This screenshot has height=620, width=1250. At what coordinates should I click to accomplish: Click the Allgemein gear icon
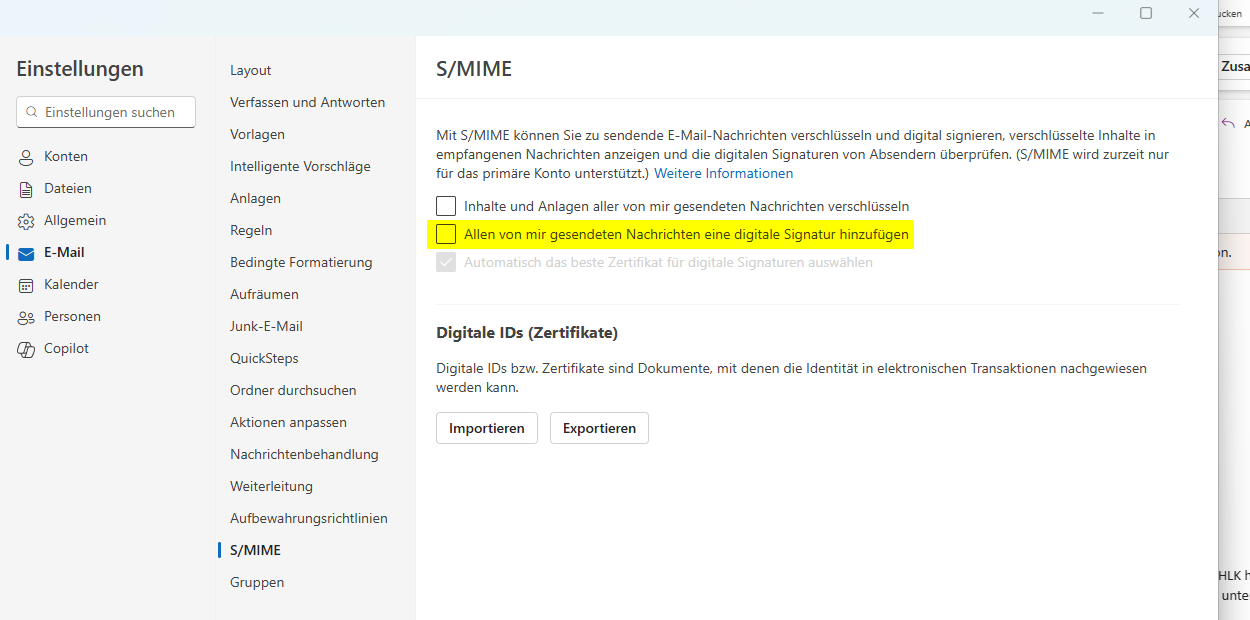[26, 221]
